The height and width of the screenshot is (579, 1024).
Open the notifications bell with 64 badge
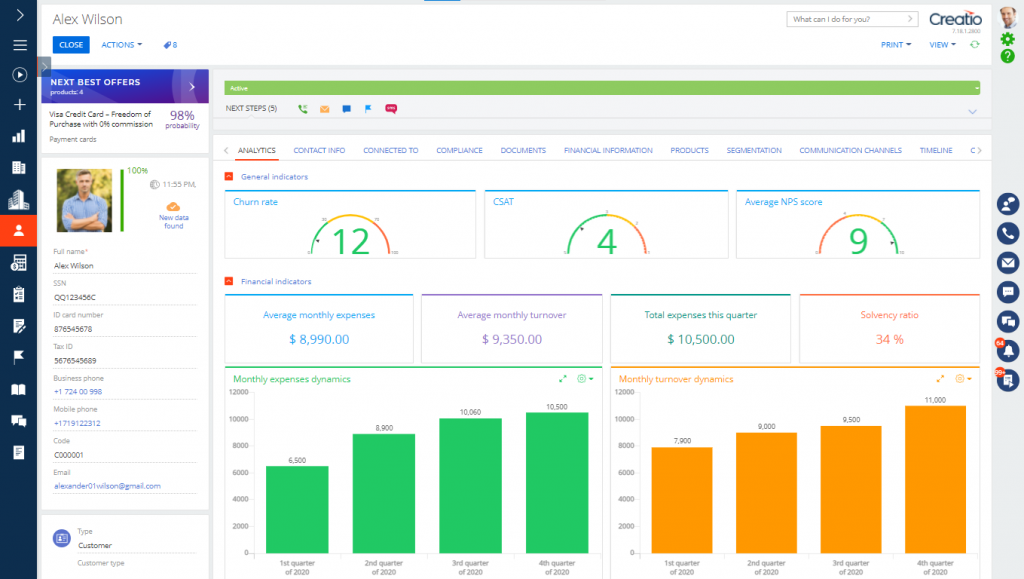[x=1008, y=351]
